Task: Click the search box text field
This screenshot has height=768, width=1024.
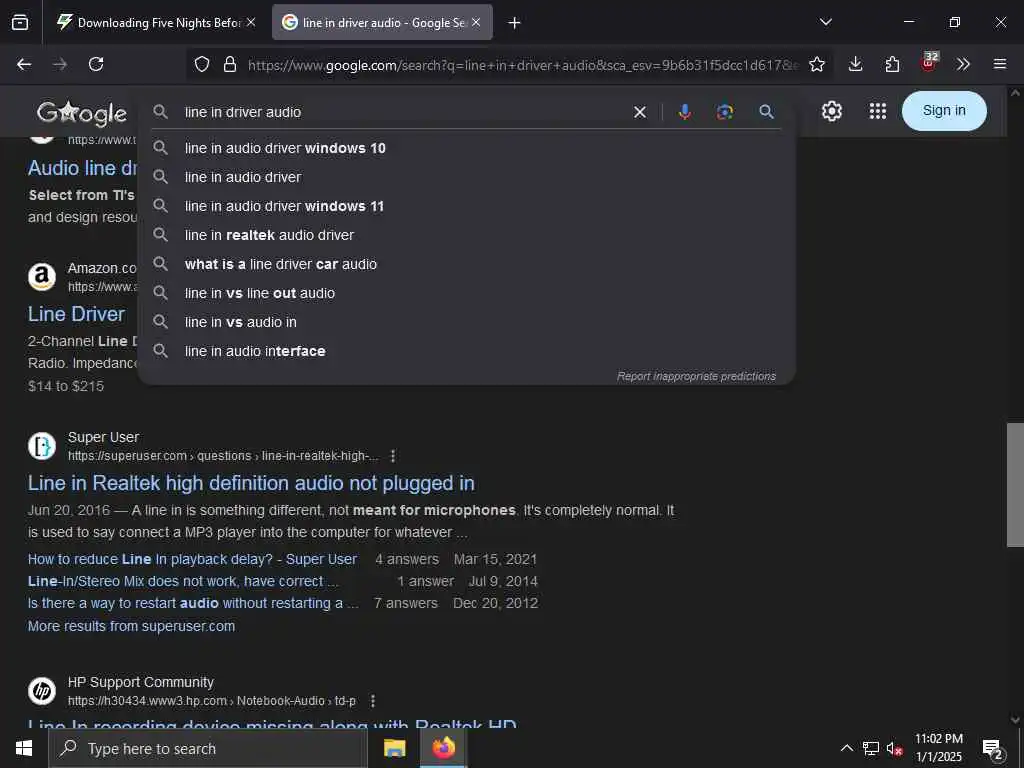Action: pos(405,112)
